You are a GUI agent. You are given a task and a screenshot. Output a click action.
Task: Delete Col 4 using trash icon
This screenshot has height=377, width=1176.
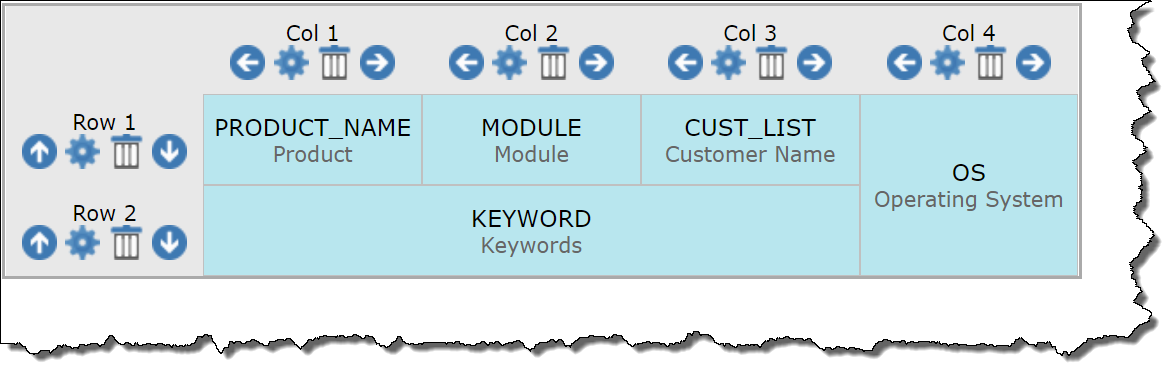tap(991, 62)
